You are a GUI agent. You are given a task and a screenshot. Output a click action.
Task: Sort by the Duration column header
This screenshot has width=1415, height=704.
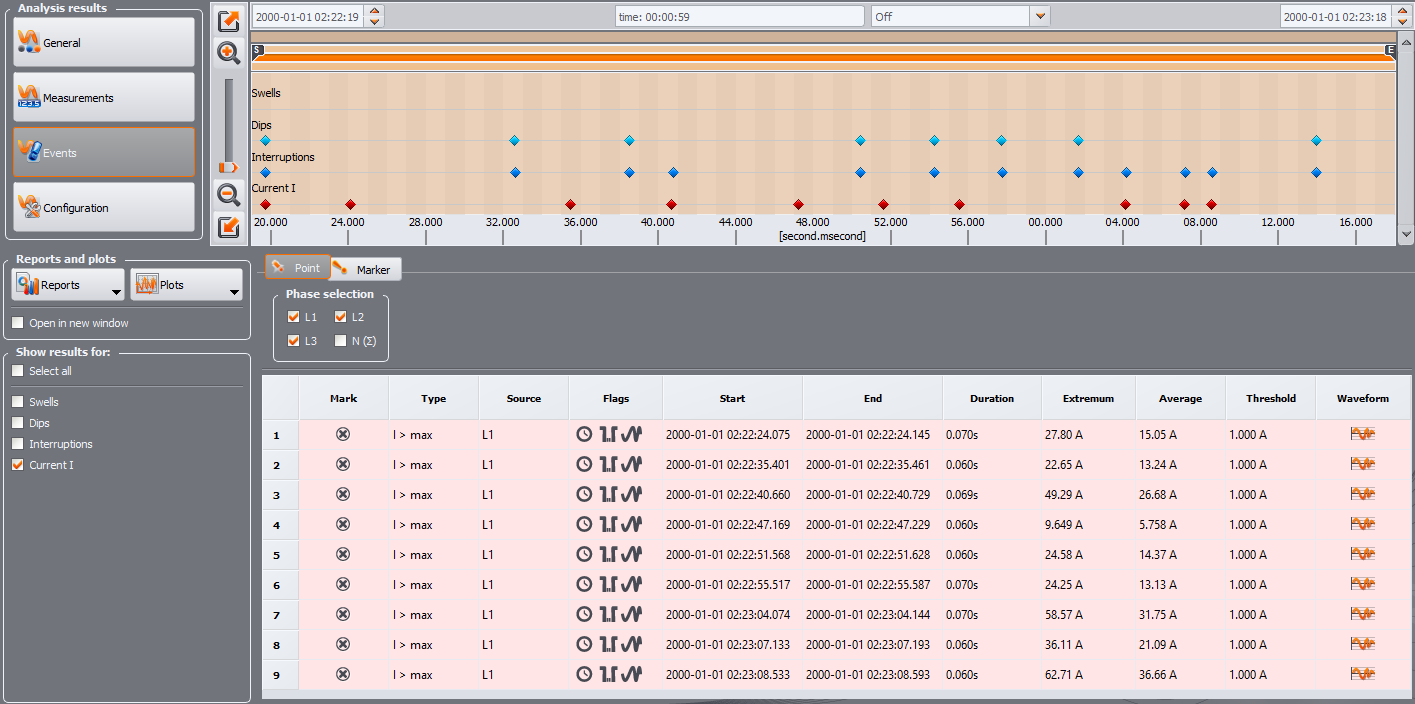click(x=992, y=398)
